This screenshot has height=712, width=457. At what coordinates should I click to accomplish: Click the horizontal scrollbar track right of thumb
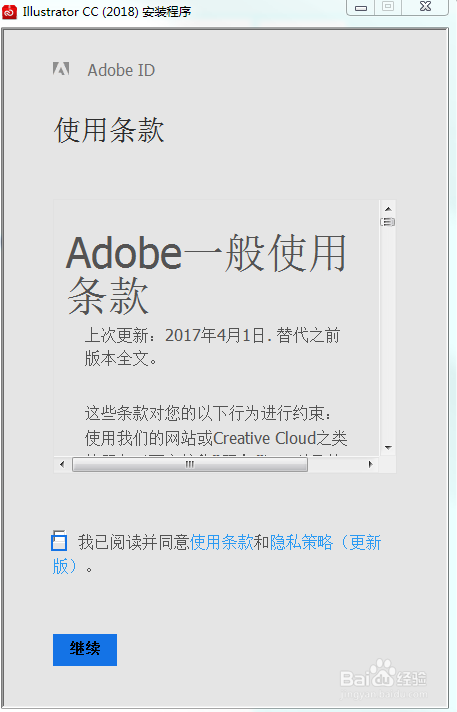pos(336,465)
